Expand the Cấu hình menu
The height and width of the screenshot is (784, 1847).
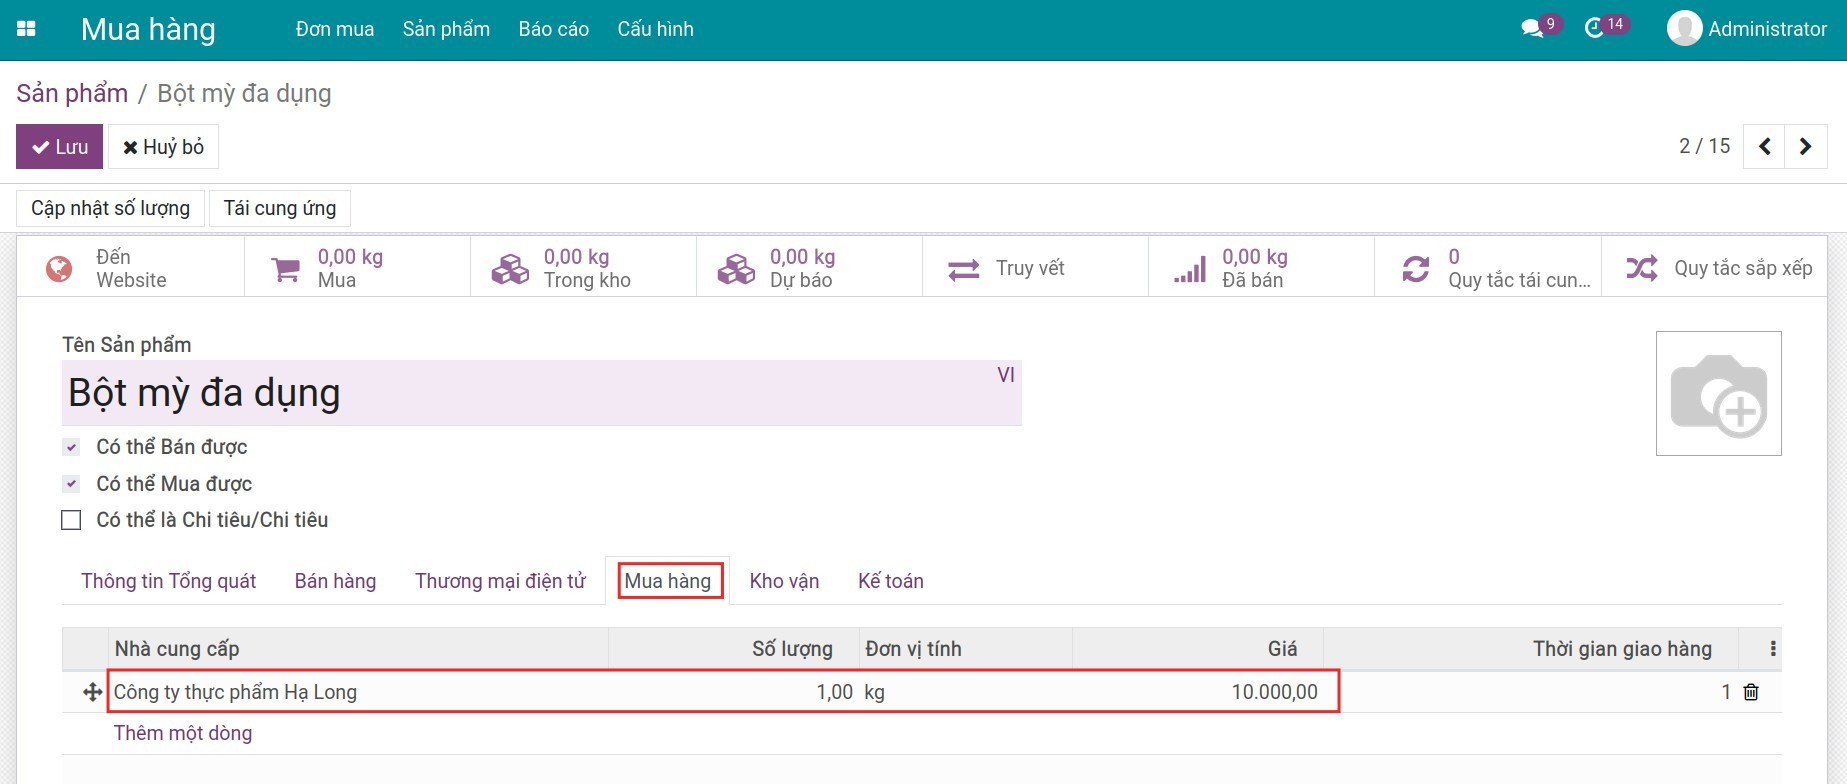pyautogui.click(x=655, y=29)
